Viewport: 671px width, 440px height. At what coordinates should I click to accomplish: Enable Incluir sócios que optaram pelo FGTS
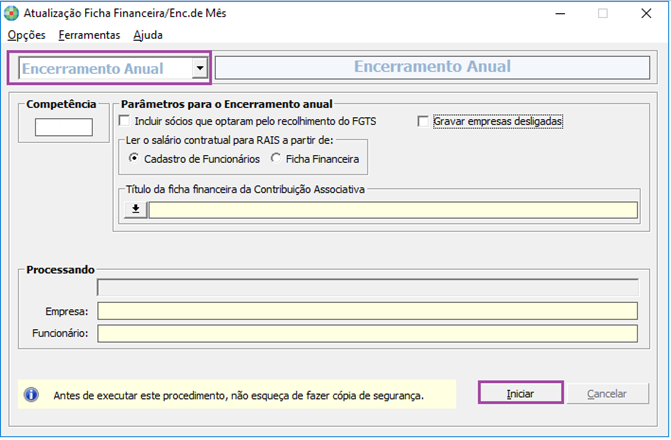pos(125,121)
